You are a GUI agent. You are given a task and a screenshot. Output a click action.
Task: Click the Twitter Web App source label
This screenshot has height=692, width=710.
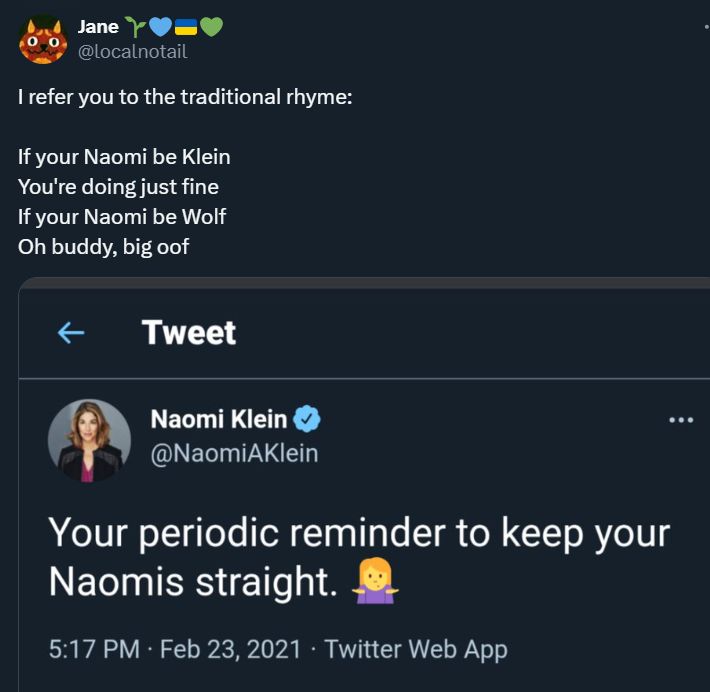(416, 649)
